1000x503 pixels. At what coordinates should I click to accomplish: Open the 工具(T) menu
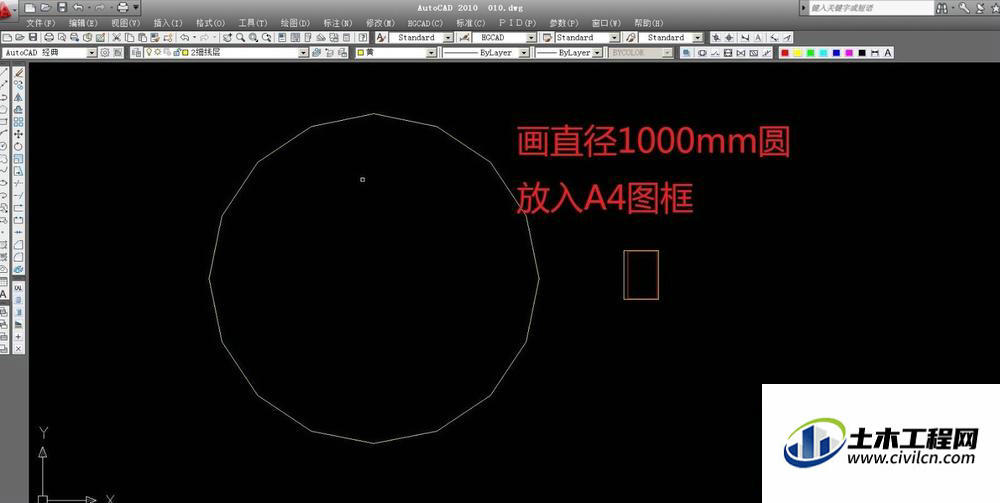pos(253,23)
